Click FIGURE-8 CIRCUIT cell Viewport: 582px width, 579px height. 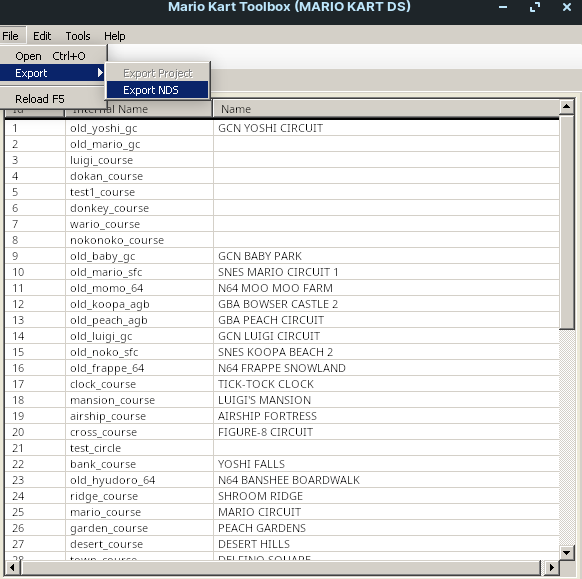[x=386, y=432]
